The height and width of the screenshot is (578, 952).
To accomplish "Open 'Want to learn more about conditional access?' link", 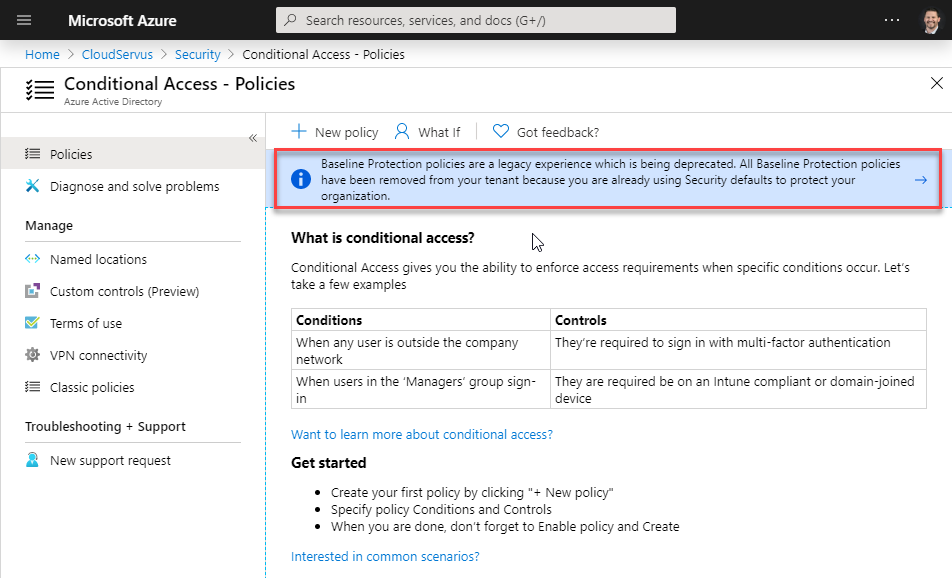I will 422,434.
